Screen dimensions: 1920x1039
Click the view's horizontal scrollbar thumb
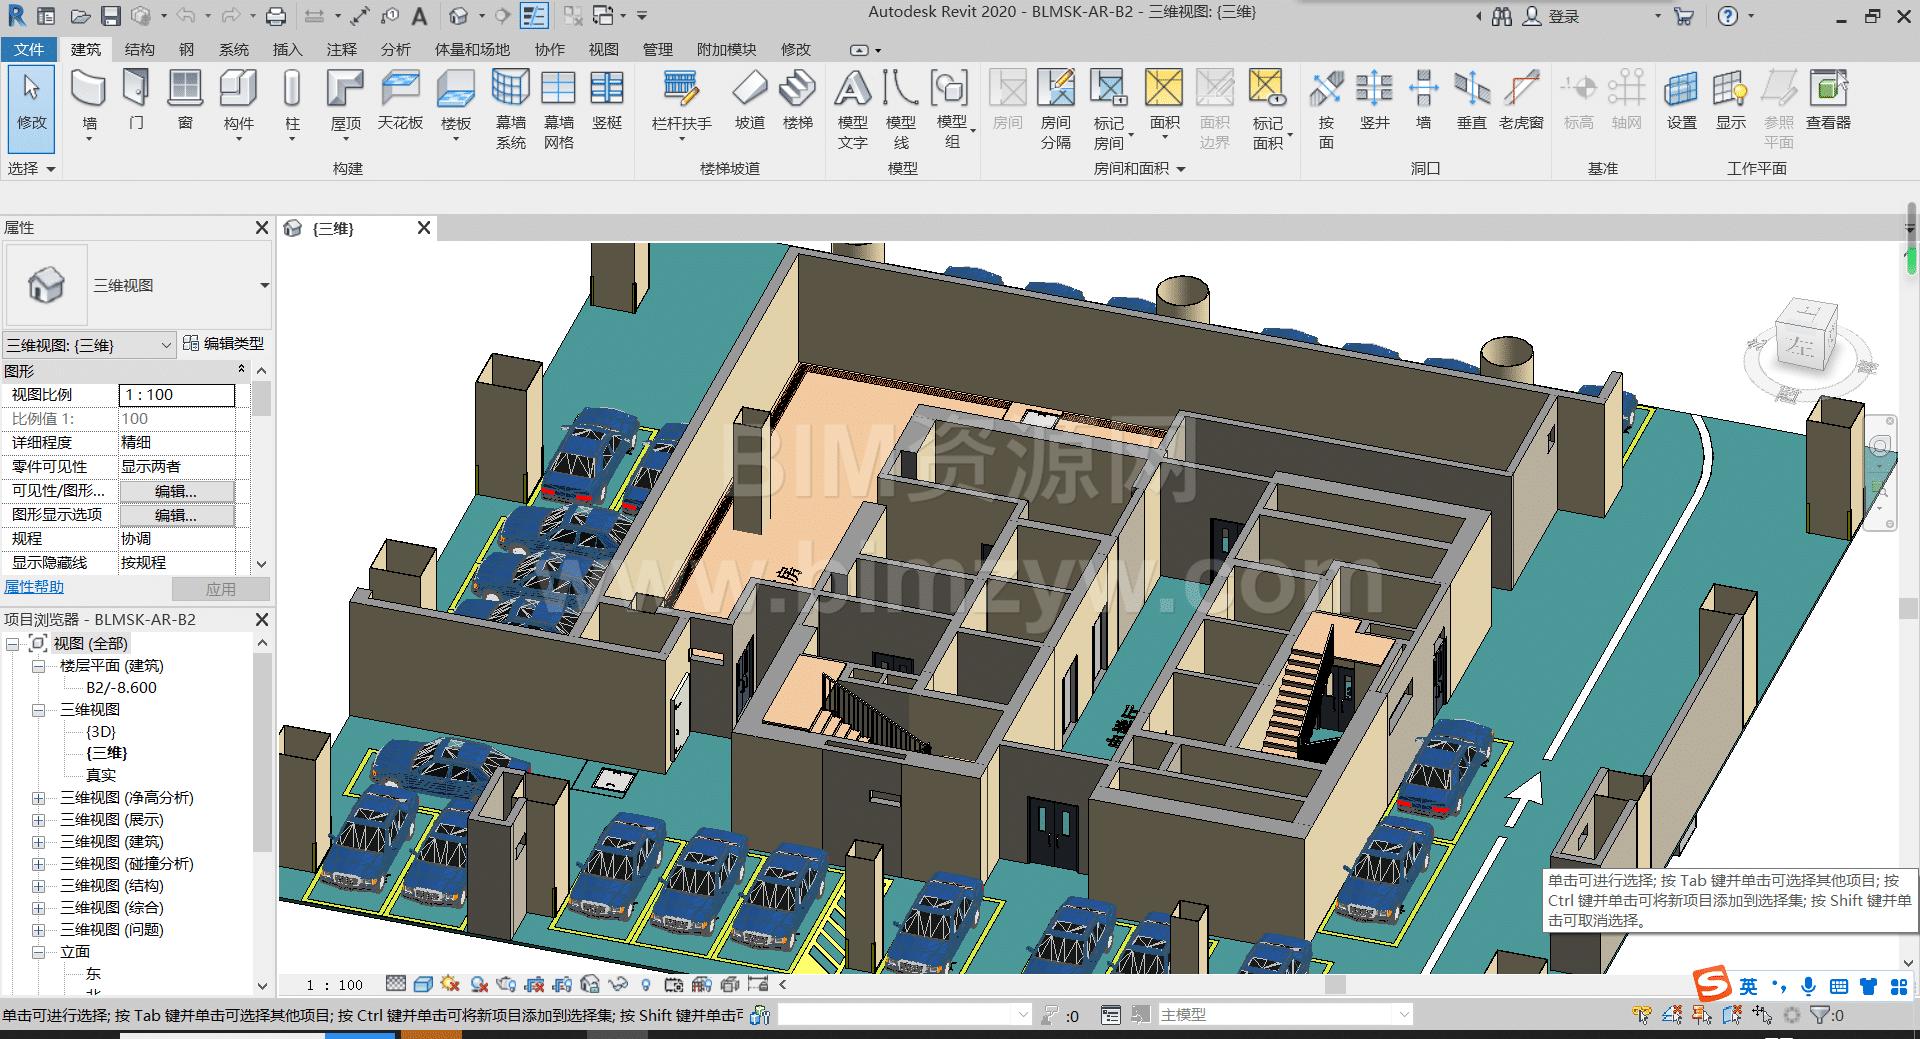point(1335,985)
